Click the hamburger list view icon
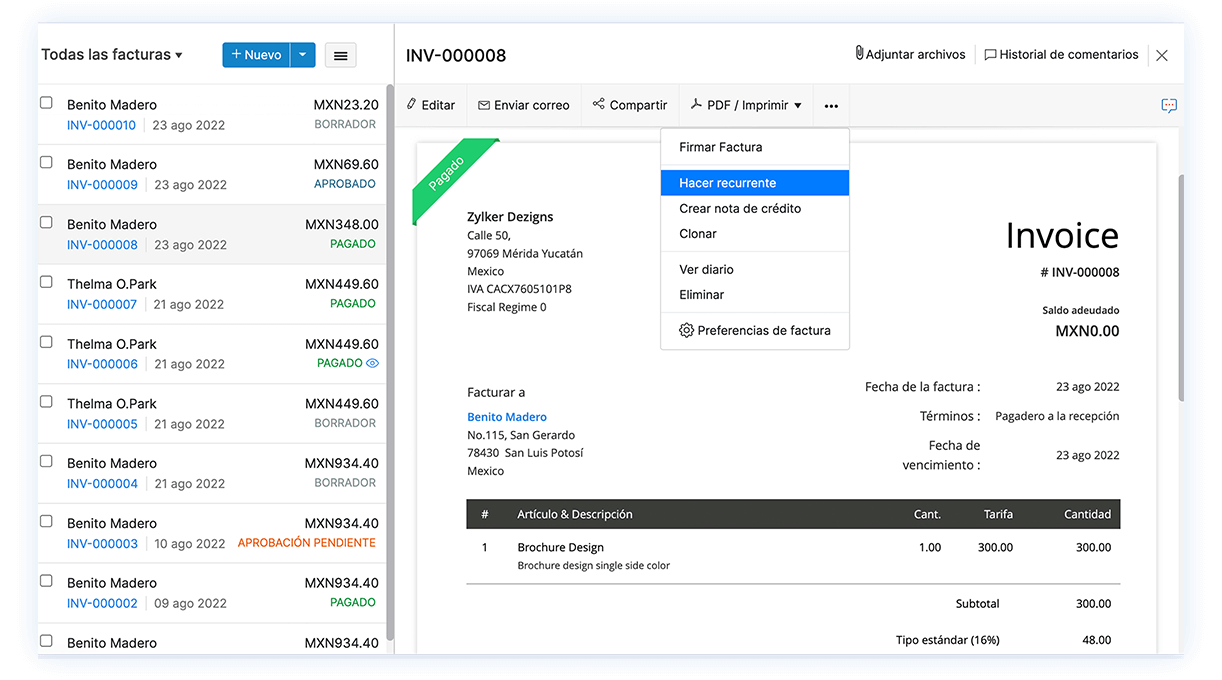1222x680 pixels. click(340, 56)
